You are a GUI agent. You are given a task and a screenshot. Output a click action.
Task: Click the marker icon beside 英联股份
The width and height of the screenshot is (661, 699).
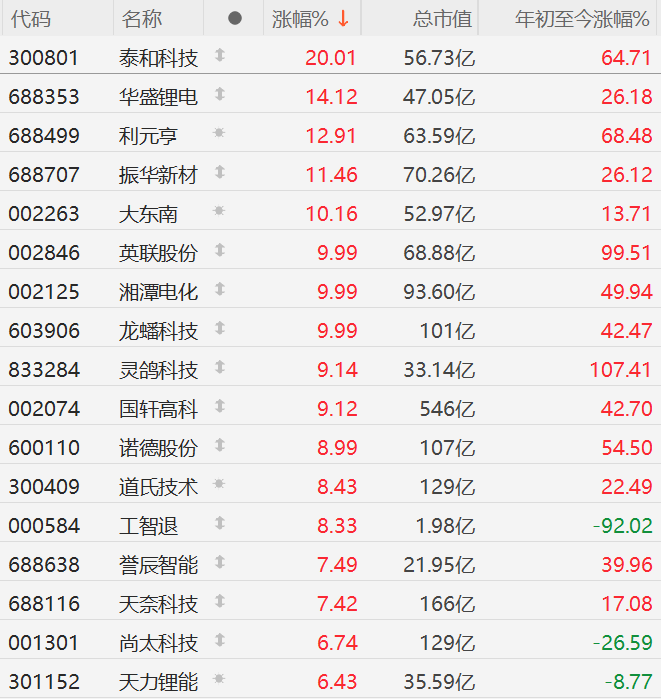click(x=220, y=250)
